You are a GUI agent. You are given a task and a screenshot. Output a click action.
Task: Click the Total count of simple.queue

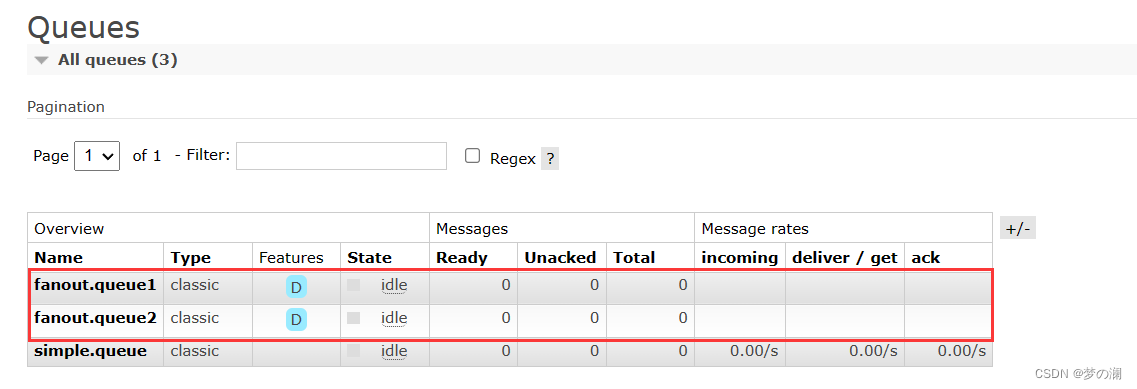(683, 351)
